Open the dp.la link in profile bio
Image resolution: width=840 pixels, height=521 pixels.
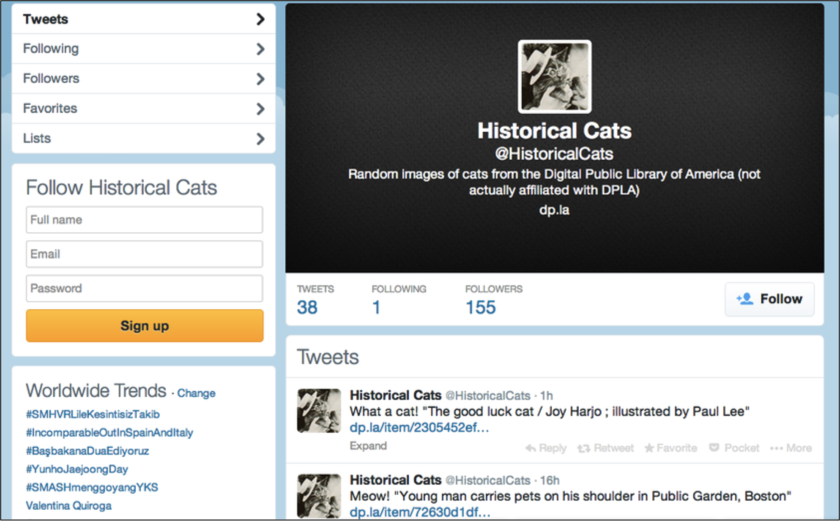pos(554,210)
